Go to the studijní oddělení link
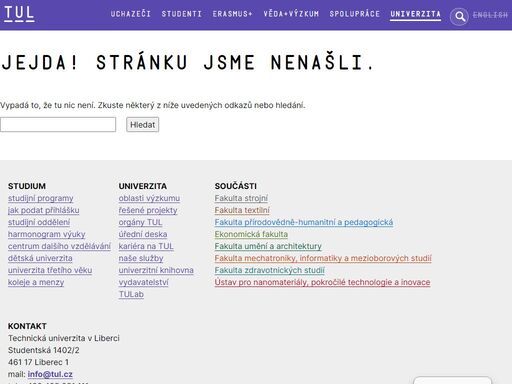512x384 pixels. [x=39, y=222]
